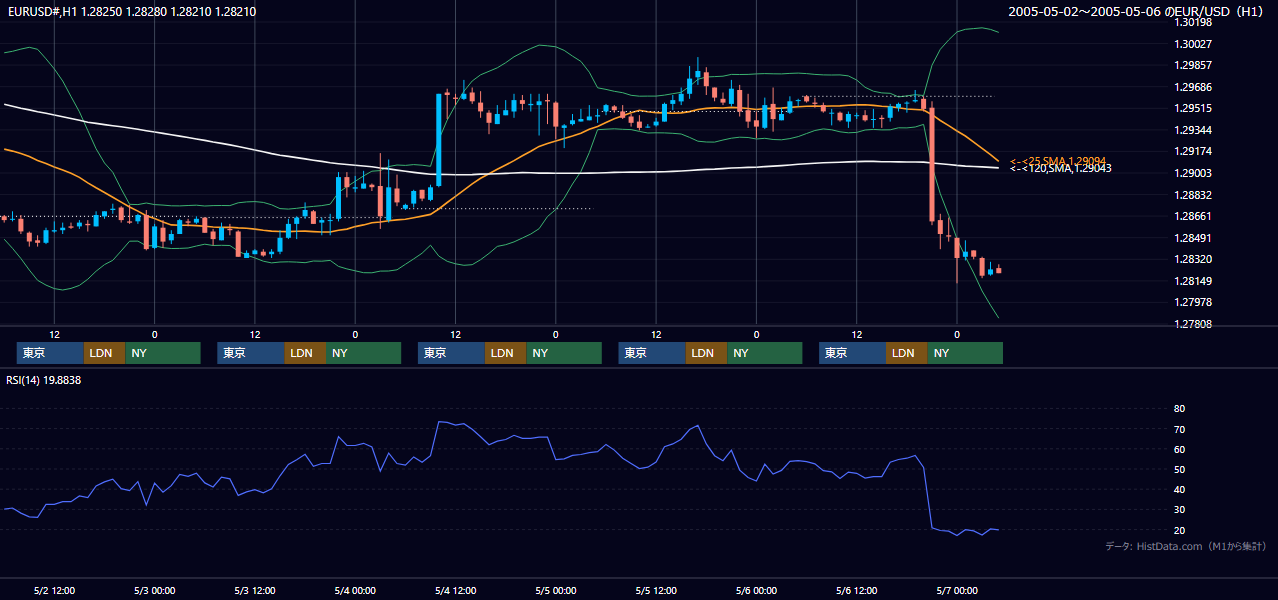The width and height of the screenshot is (1278, 600).
Task: Click RSI scale level 20
Action: coord(1179,530)
